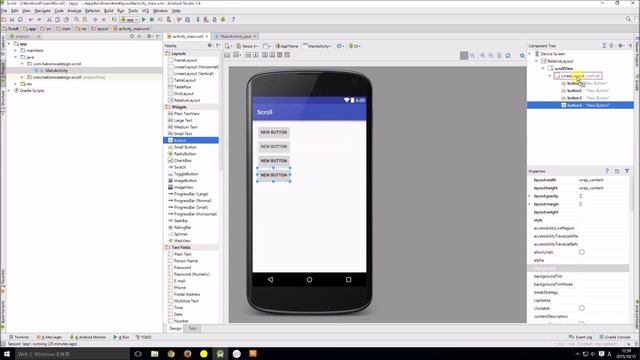Open the TODO tool window

144,337
